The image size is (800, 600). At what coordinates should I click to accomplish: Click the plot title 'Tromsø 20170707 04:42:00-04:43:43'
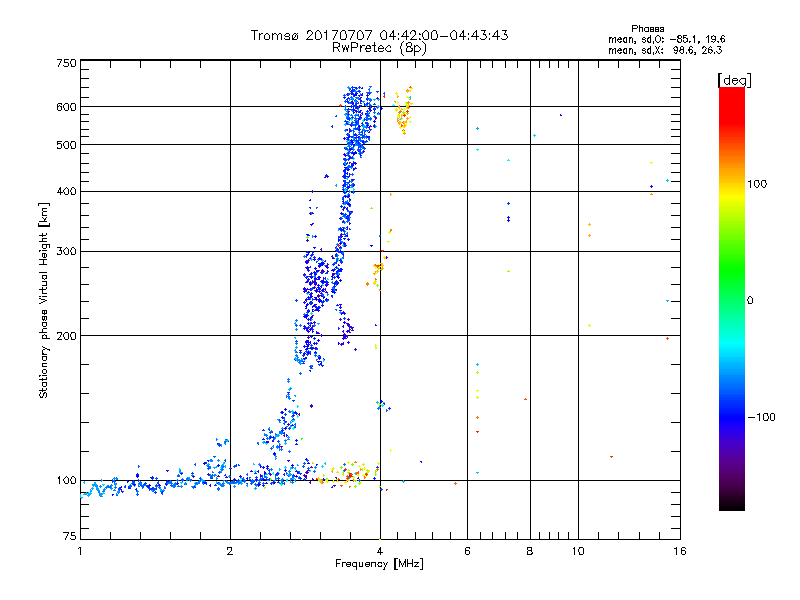point(379,35)
